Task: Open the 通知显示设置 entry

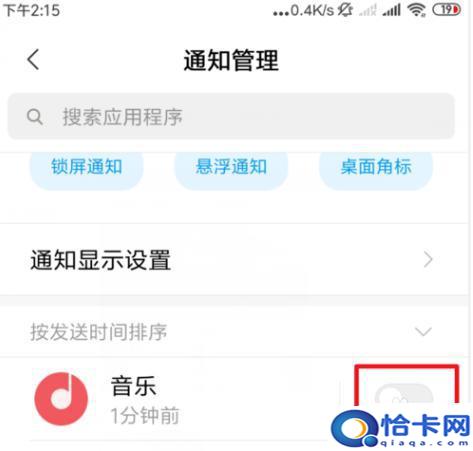Action: point(234,259)
